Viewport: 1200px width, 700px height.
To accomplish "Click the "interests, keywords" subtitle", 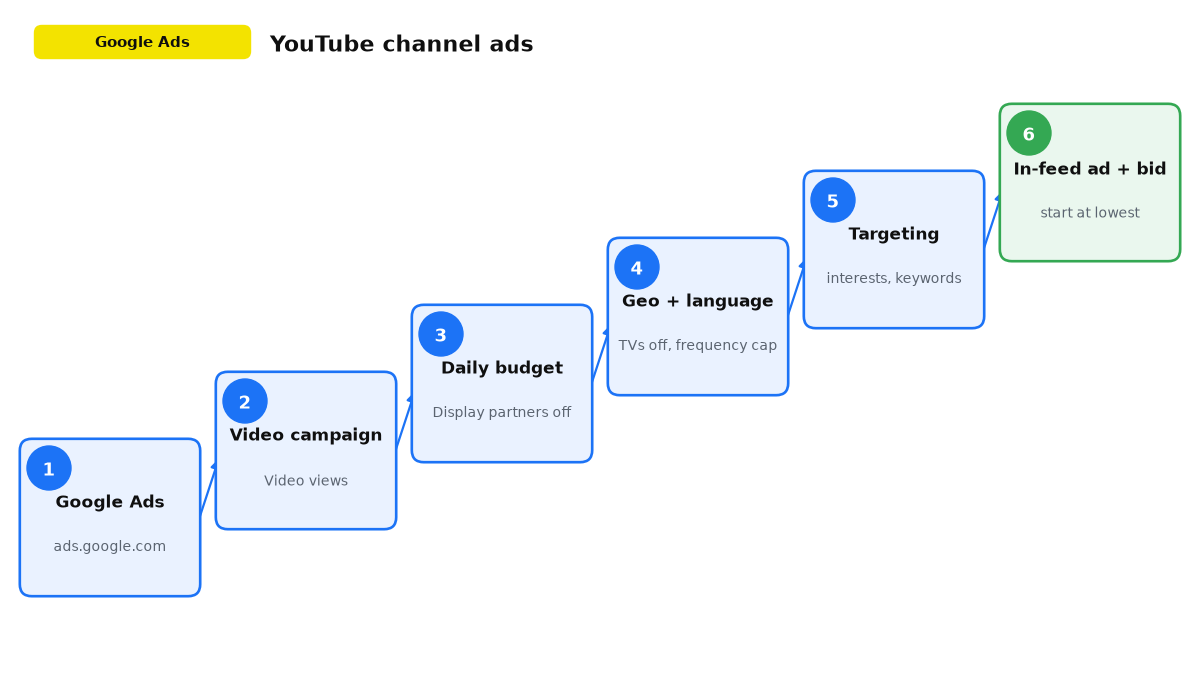I will click(x=894, y=279).
